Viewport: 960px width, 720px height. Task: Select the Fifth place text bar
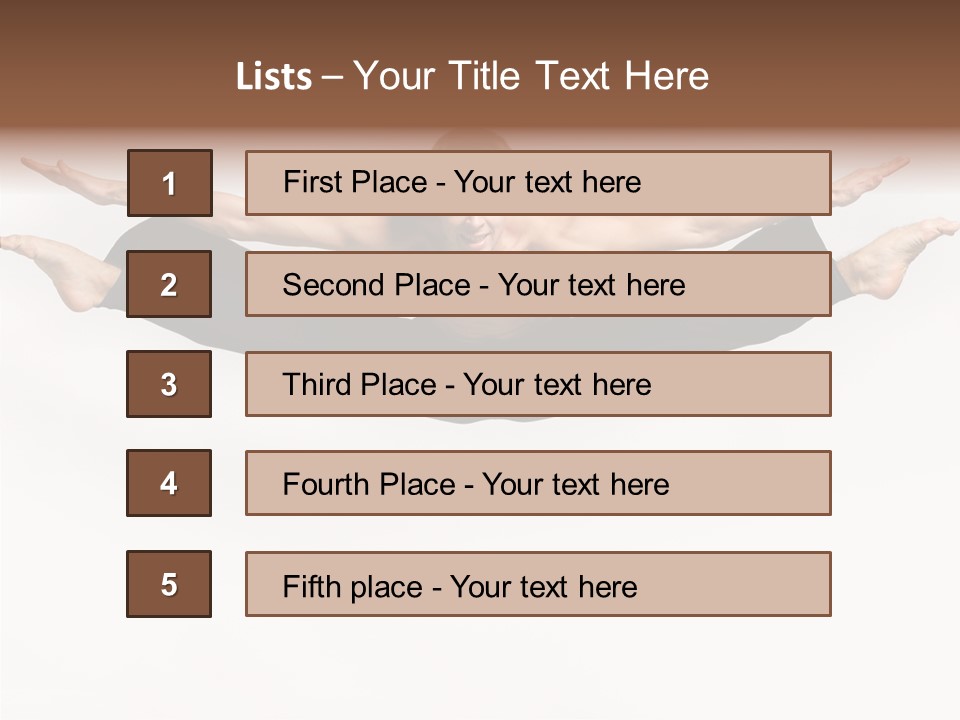coord(538,584)
